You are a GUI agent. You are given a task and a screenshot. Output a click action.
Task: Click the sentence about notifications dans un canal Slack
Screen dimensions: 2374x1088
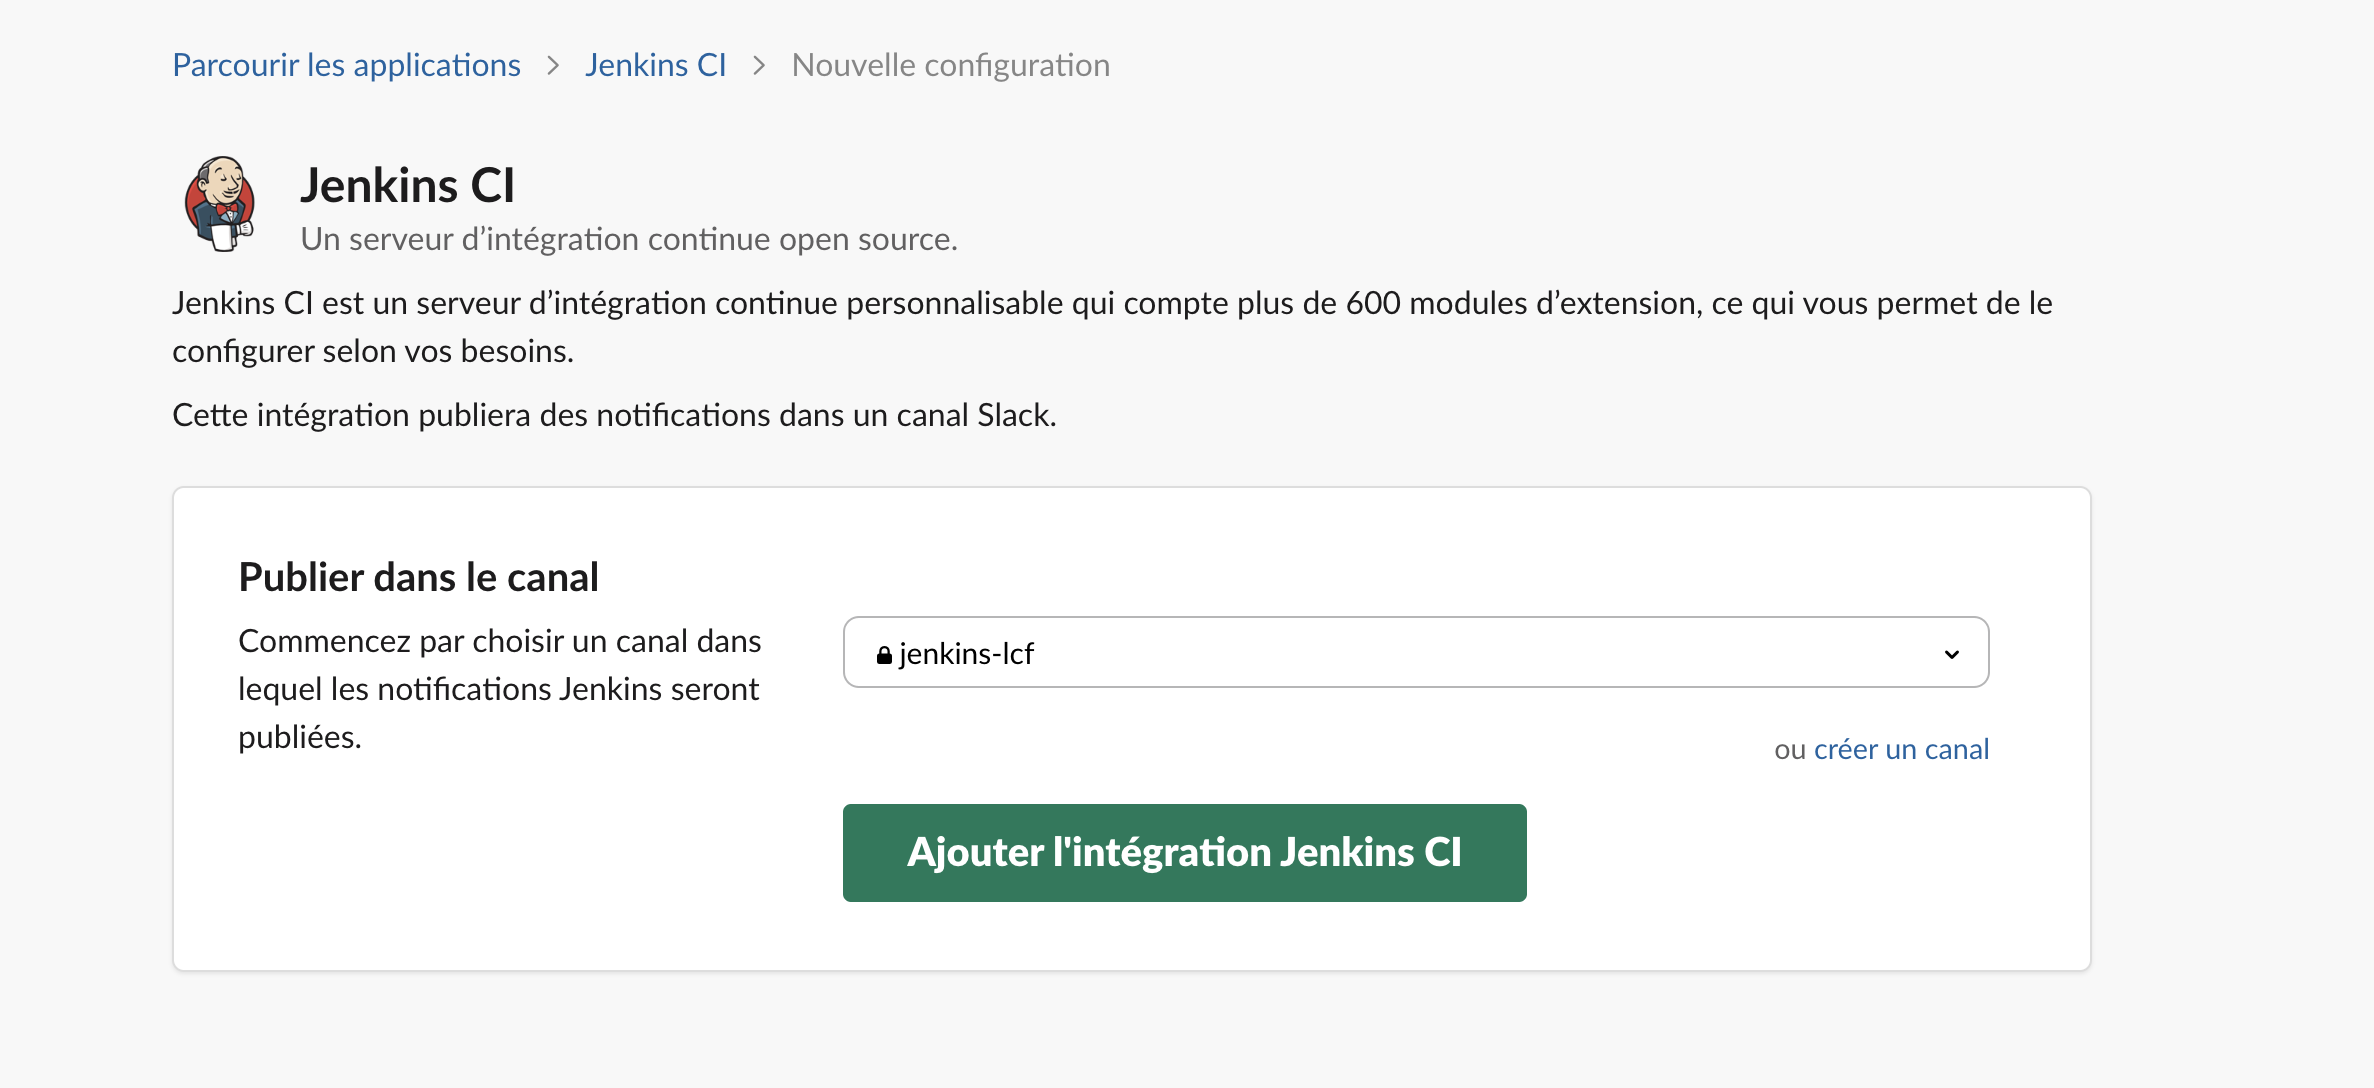(x=614, y=415)
